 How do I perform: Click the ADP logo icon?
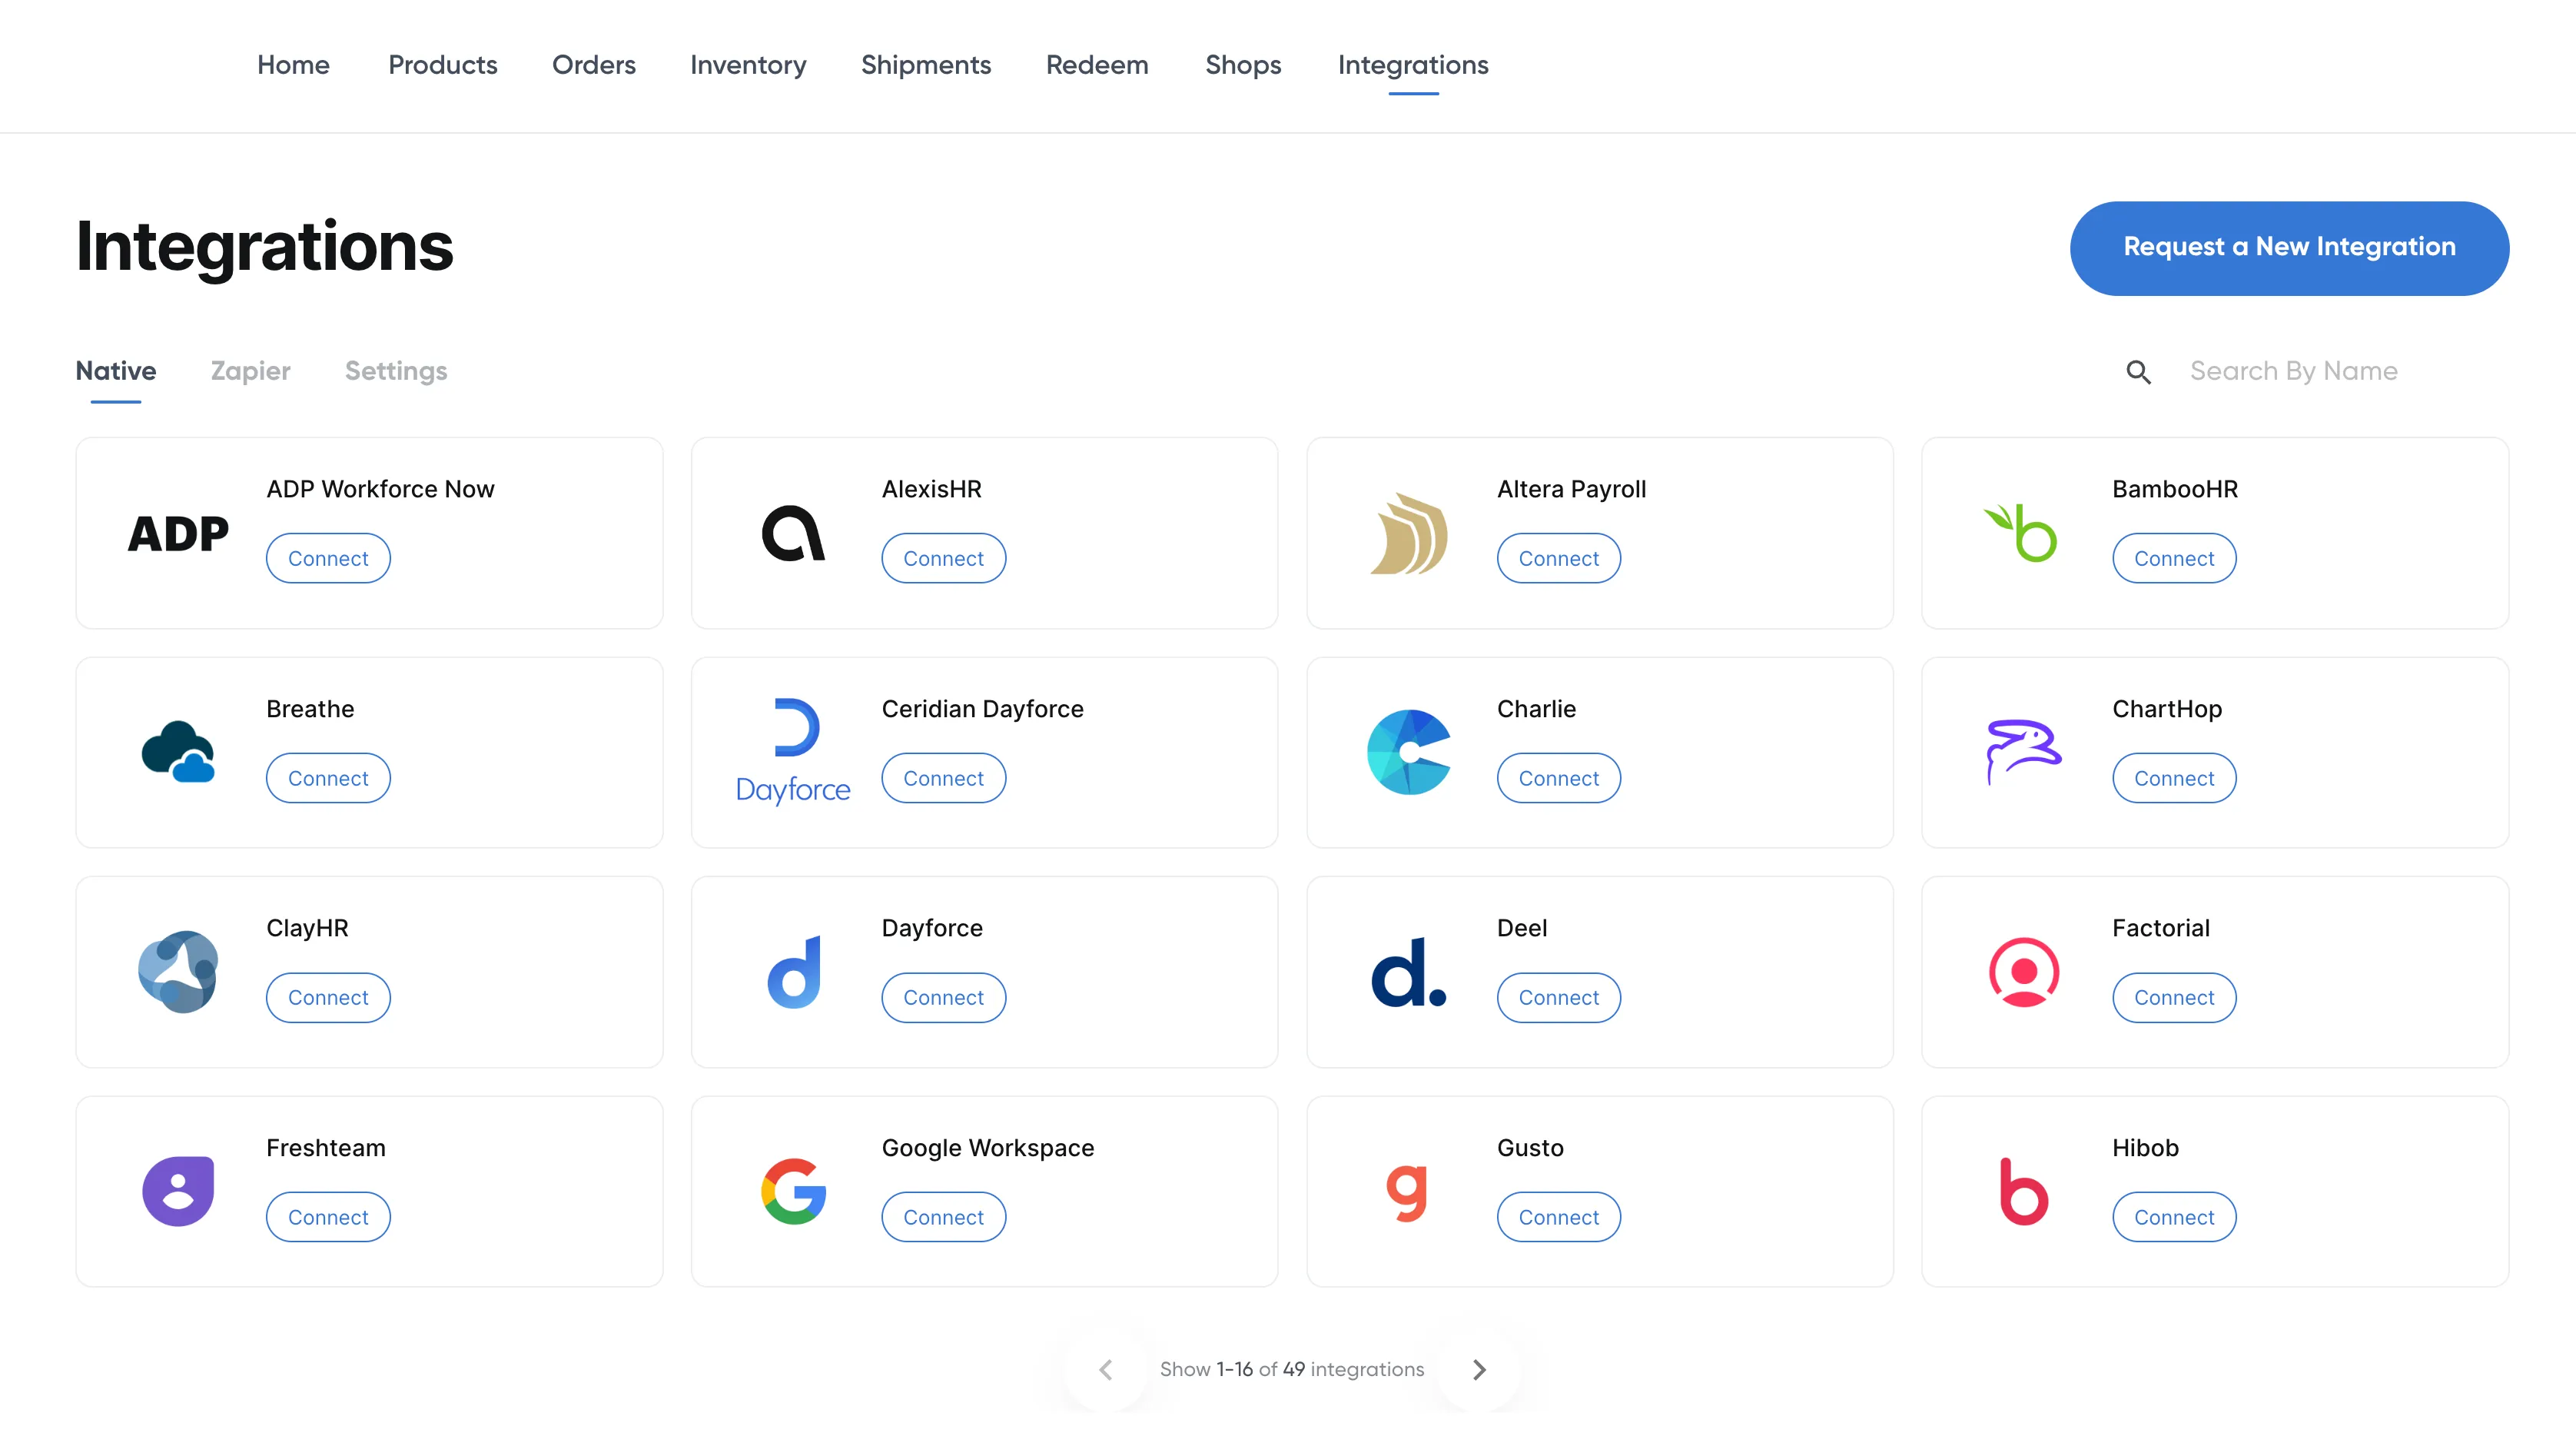tap(178, 534)
